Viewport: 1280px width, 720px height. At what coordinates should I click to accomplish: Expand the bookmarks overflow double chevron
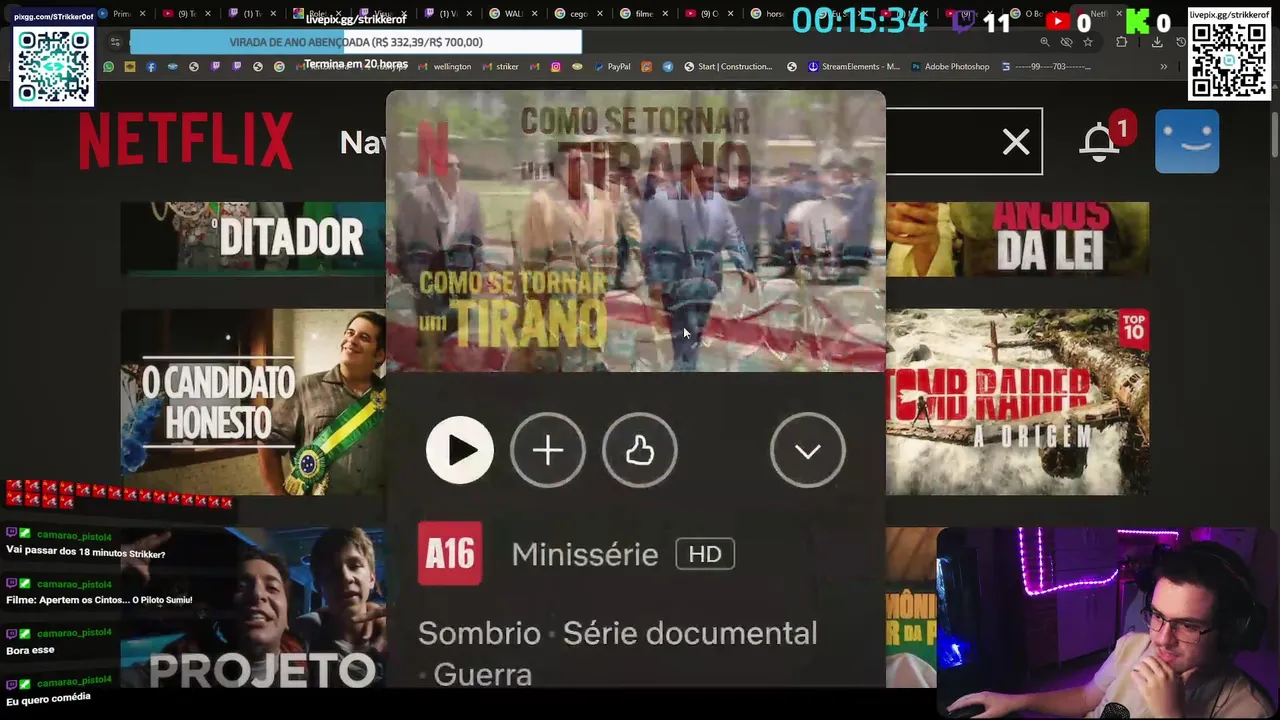[1163, 66]
